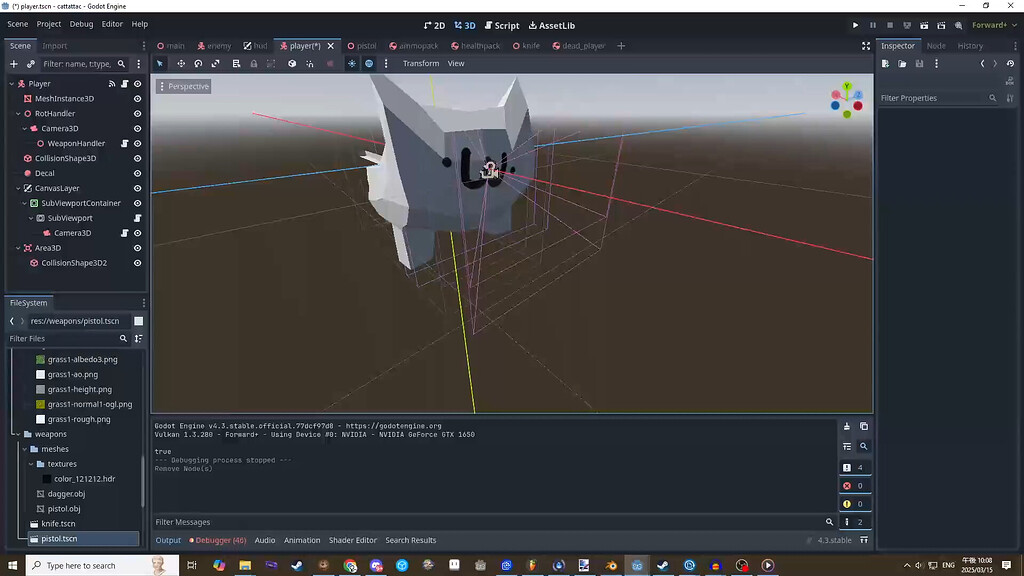
Task: Collapse the SubViewportContainer node
Action: [x=25, y=203]
